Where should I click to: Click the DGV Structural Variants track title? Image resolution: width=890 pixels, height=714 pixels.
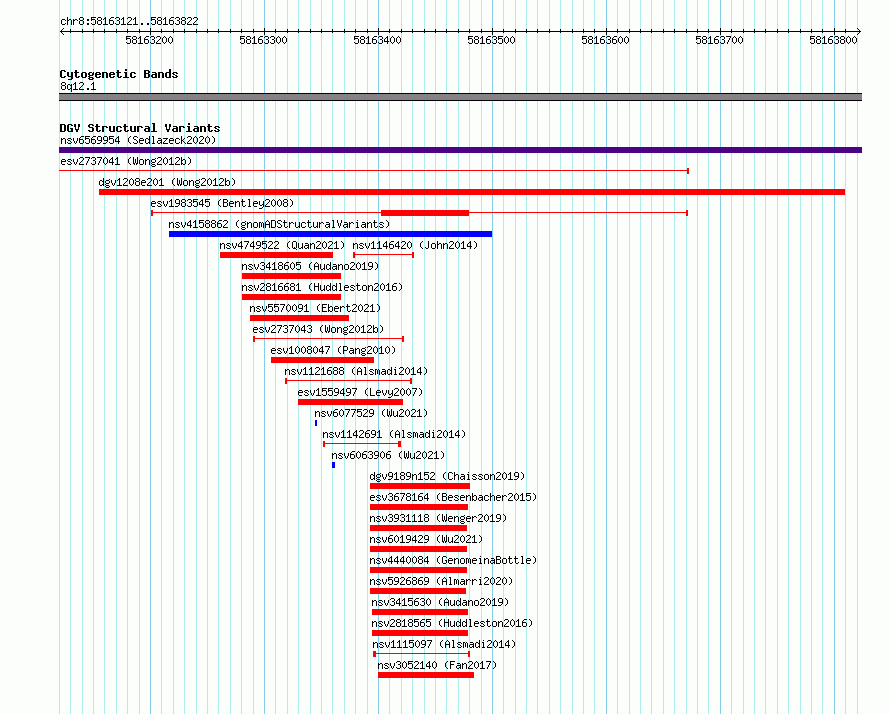140,128
